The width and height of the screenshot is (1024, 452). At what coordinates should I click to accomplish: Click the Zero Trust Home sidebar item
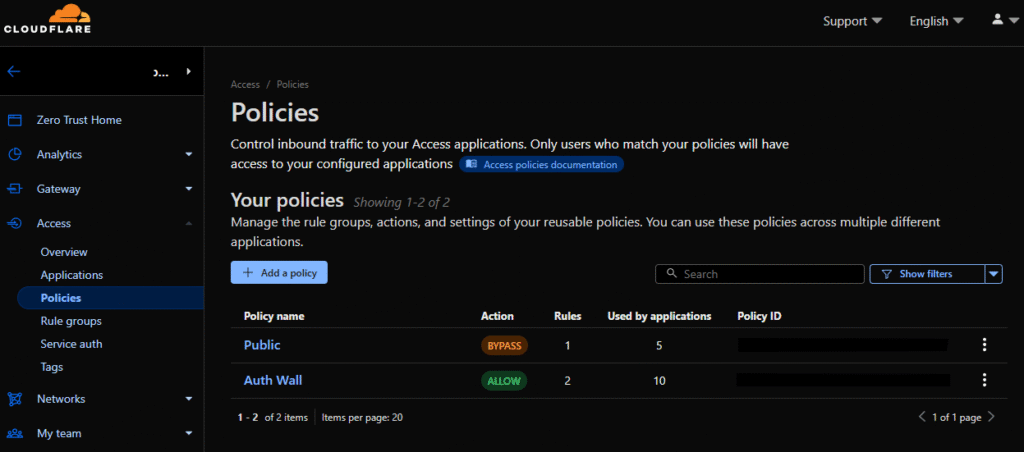point(79,120)
